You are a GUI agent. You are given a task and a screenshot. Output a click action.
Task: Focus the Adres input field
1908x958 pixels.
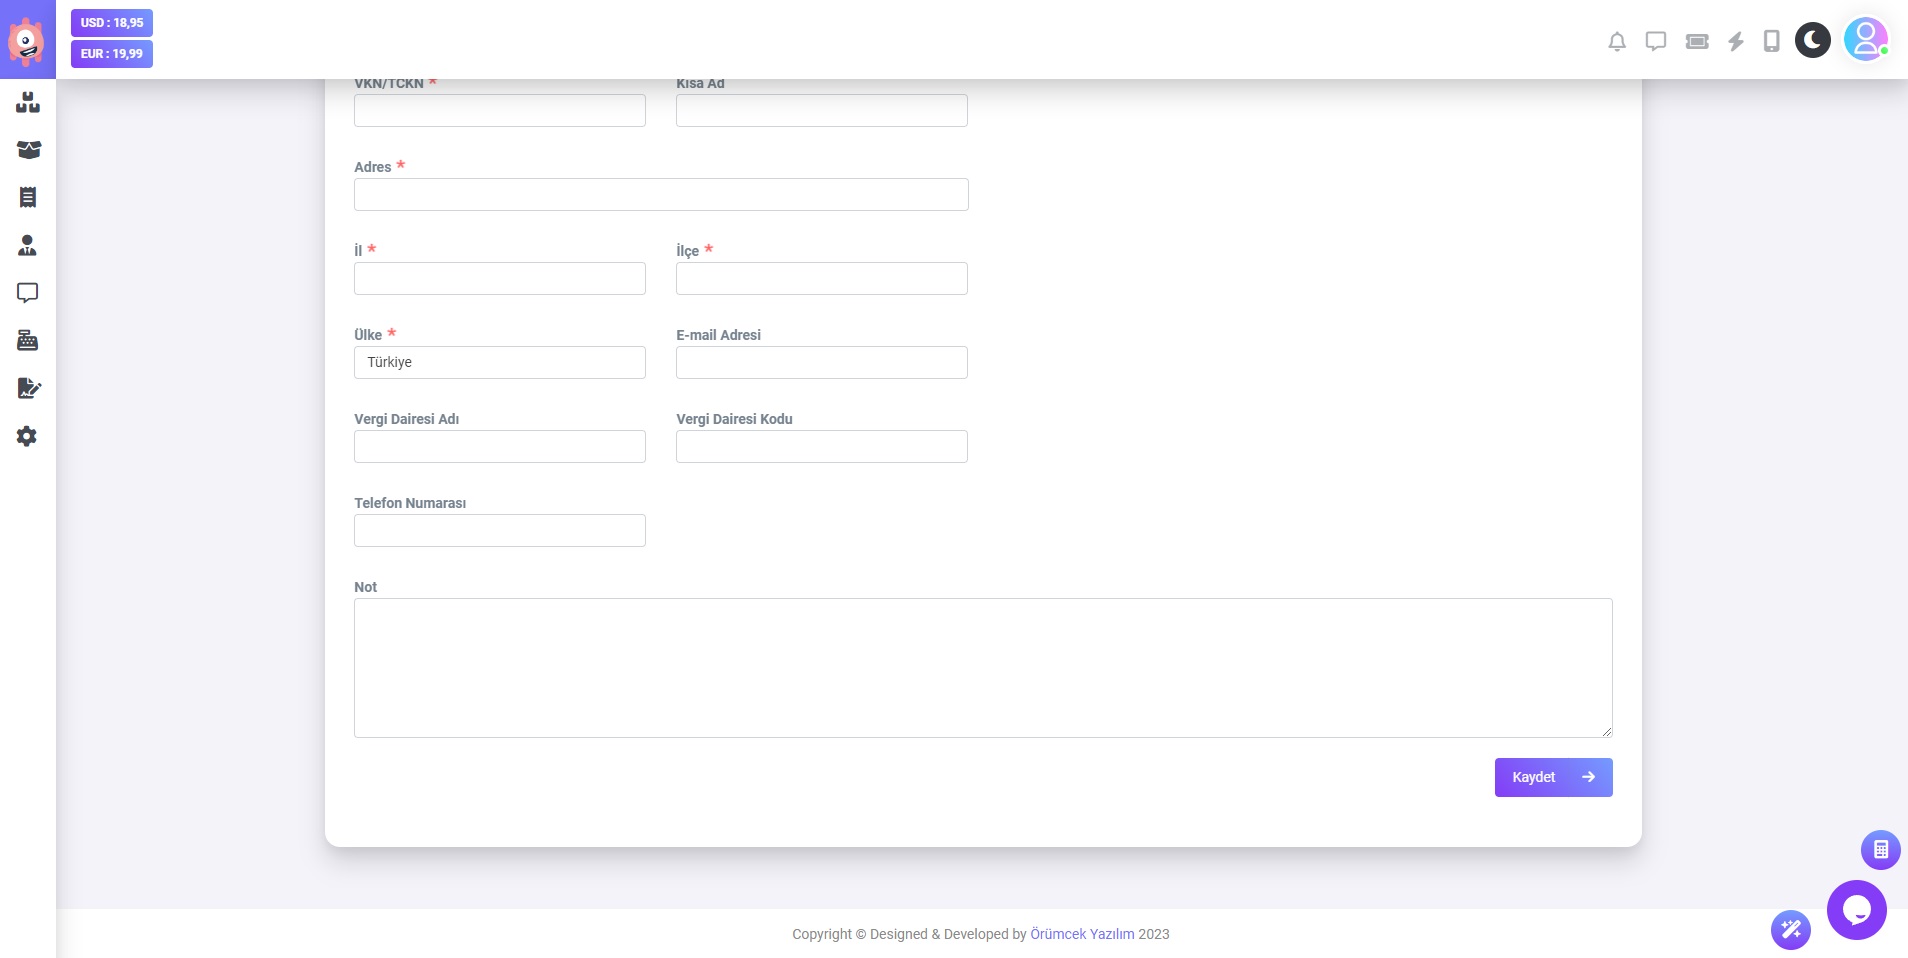pos(661,194)
